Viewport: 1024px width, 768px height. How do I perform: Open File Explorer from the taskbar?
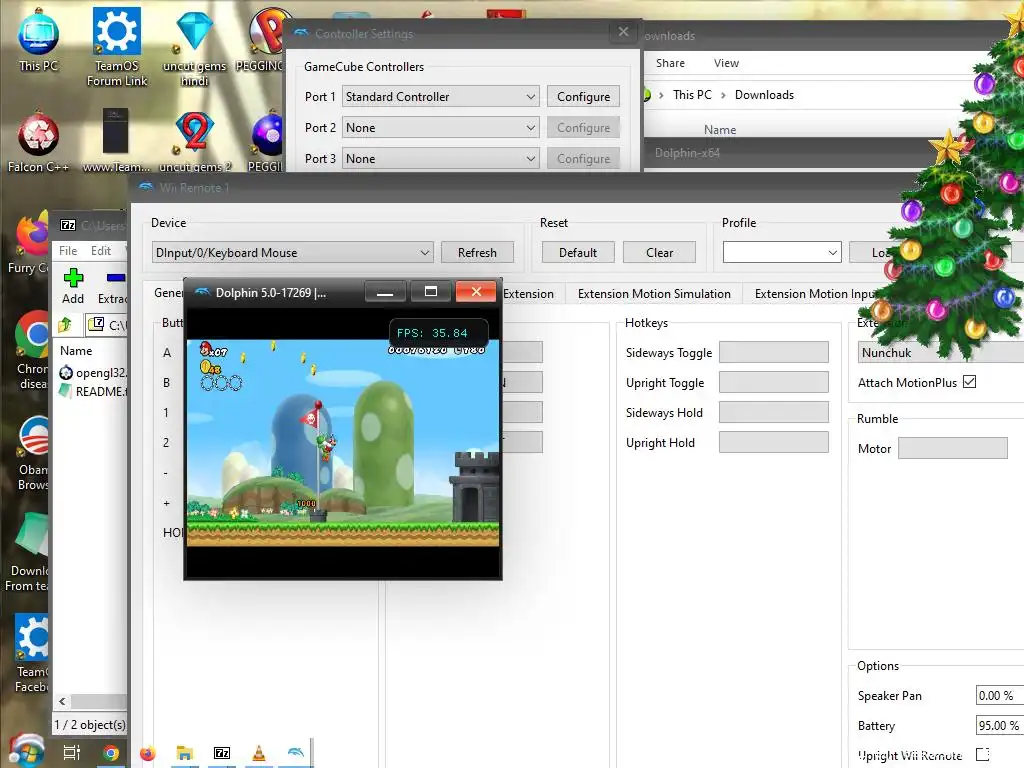(185, 754)
